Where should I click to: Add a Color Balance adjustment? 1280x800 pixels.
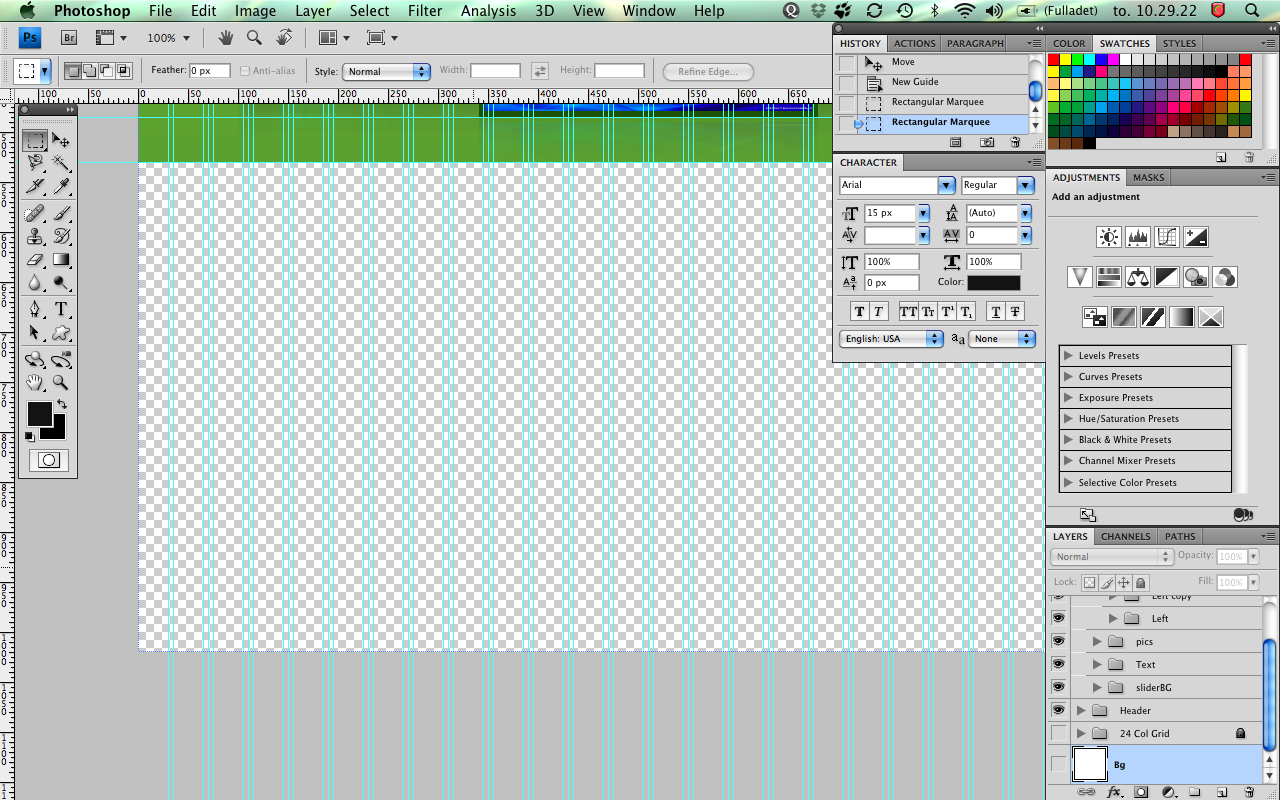coord(1138,277)
